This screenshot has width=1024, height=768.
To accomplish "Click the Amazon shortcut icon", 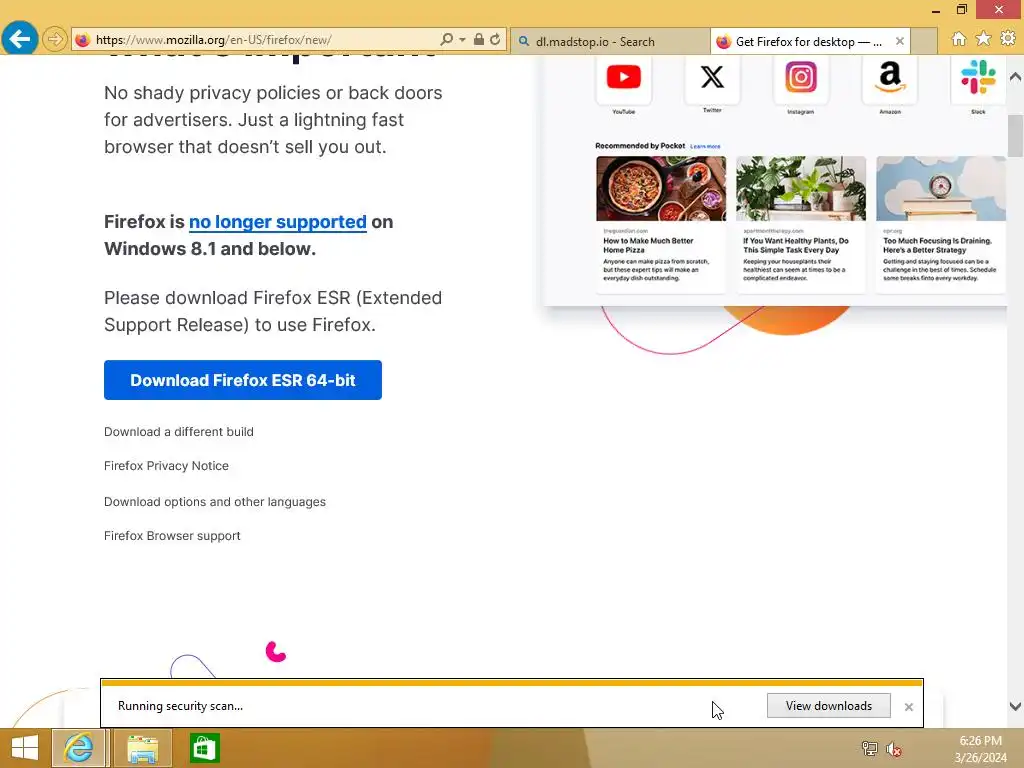I will (889, 78).
